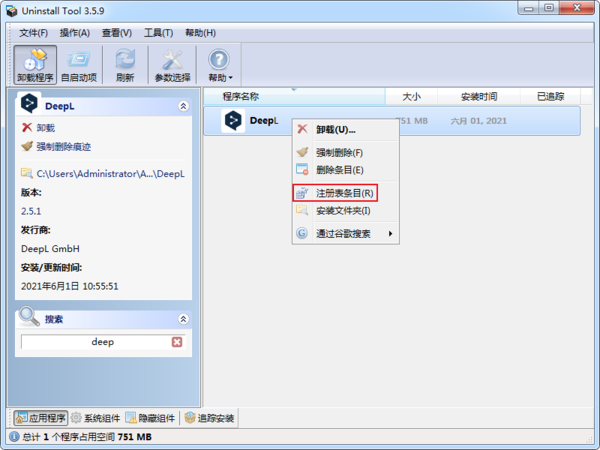Click the DeepL program icon in list
Image resolution: width=600 pixels, height=450 pixels.
tap(233, 121)
